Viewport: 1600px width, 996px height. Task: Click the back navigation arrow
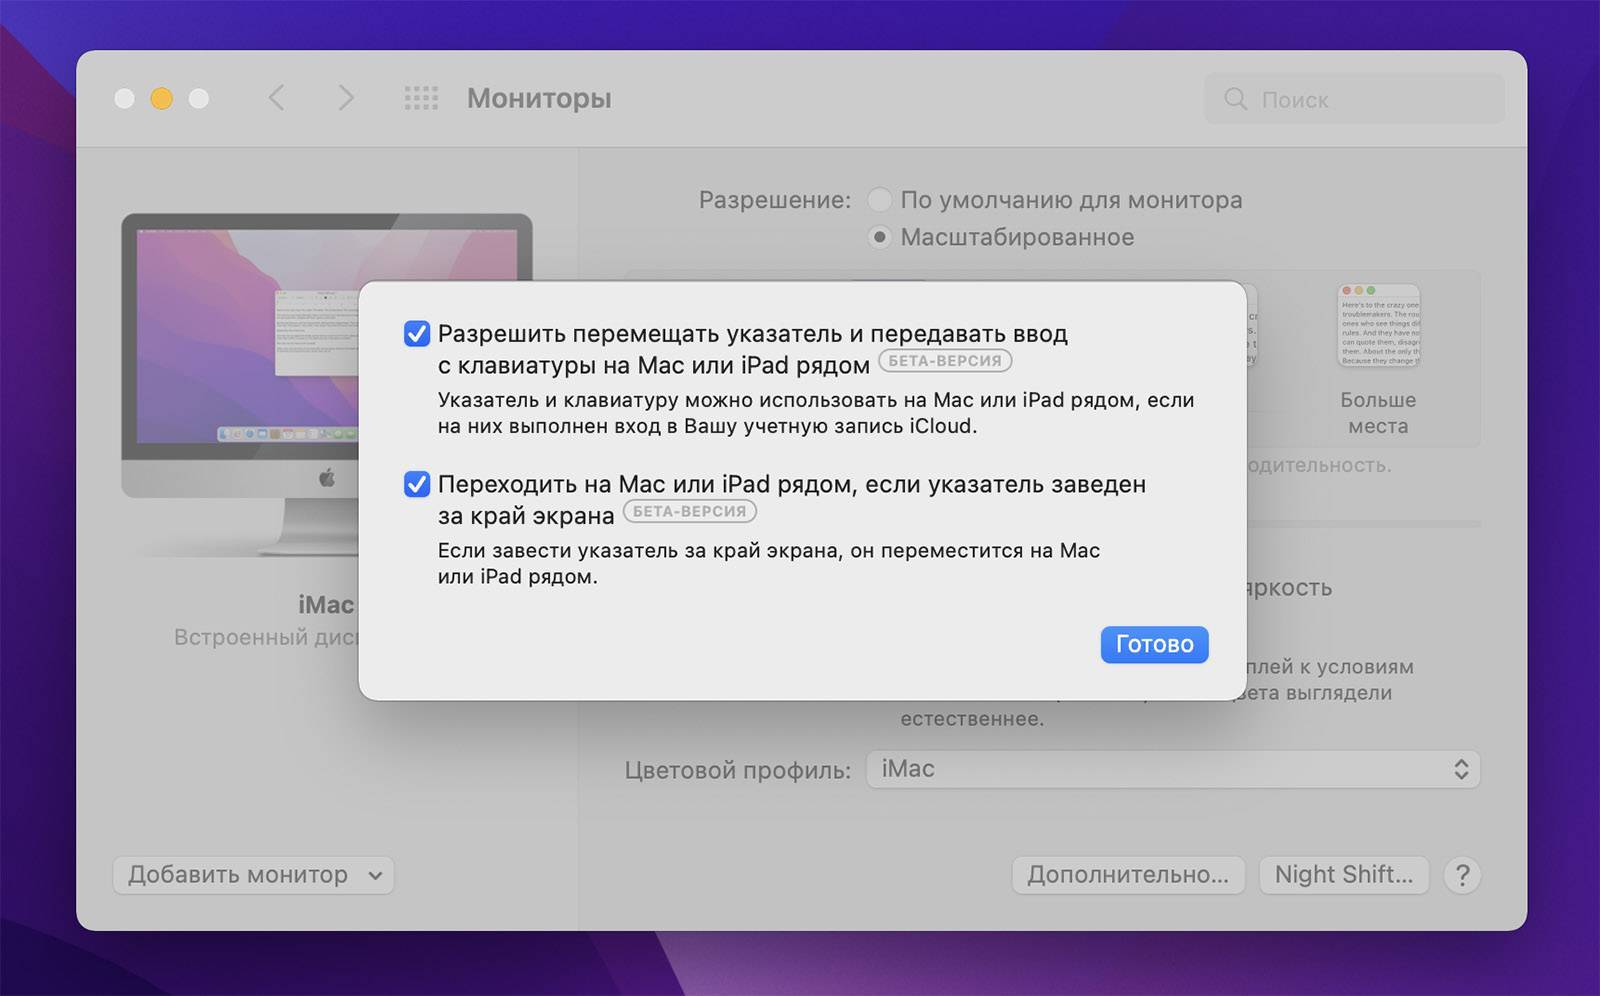(x=277, y=98)
